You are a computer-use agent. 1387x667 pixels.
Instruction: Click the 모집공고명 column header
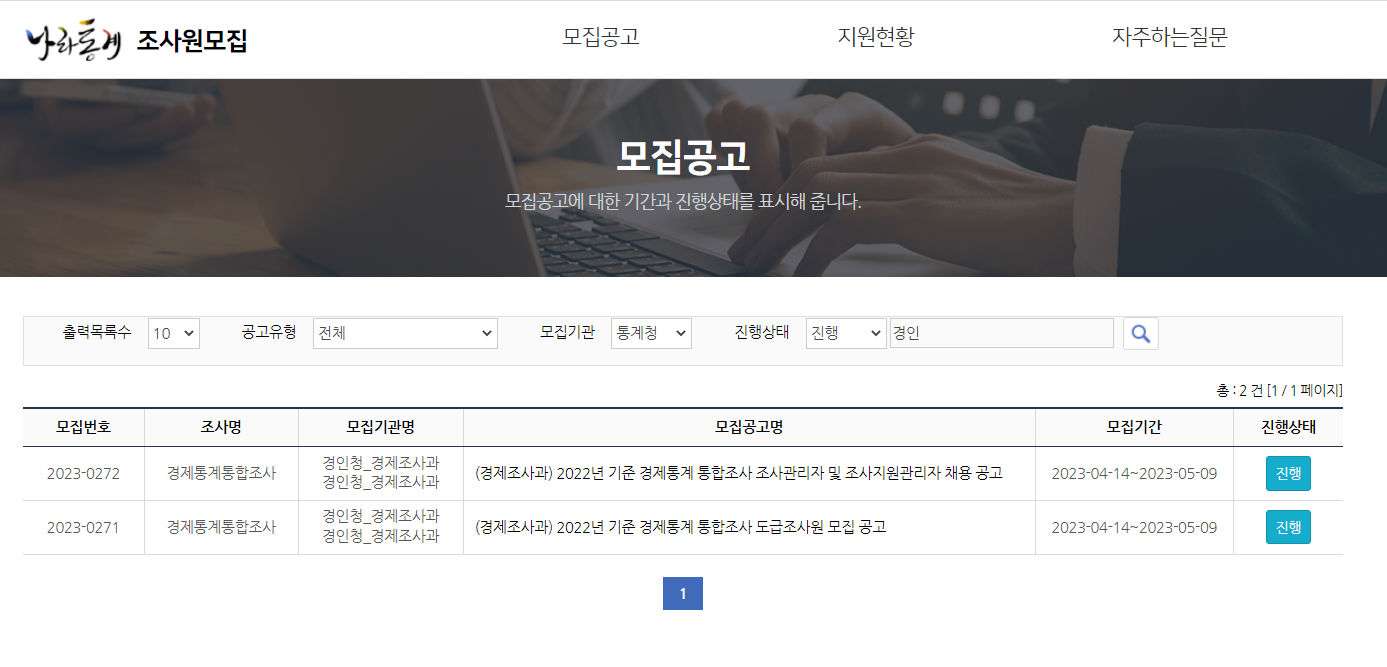749,427
